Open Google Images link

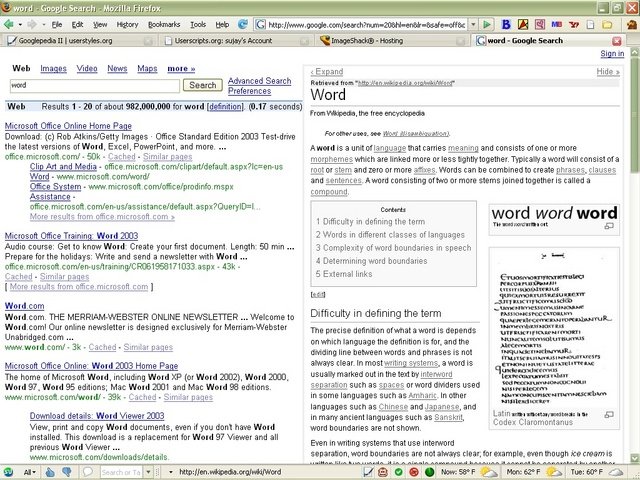click(x=53, y=69)
